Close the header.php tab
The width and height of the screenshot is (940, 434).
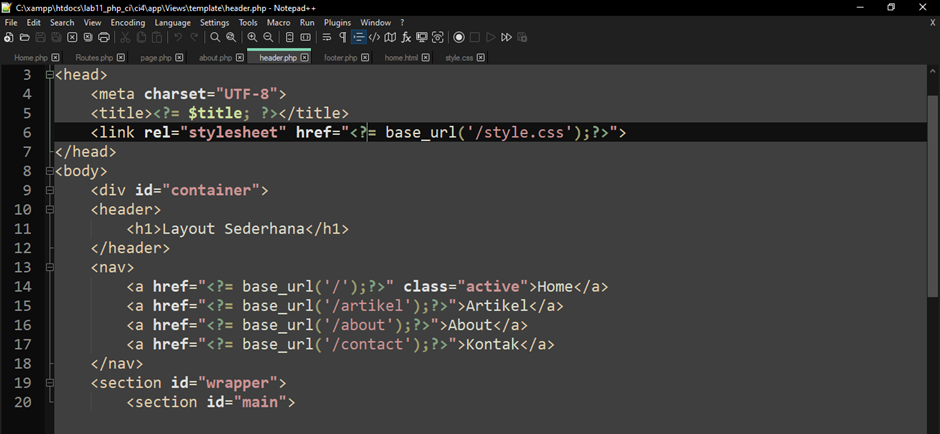(x=305, y=58)
